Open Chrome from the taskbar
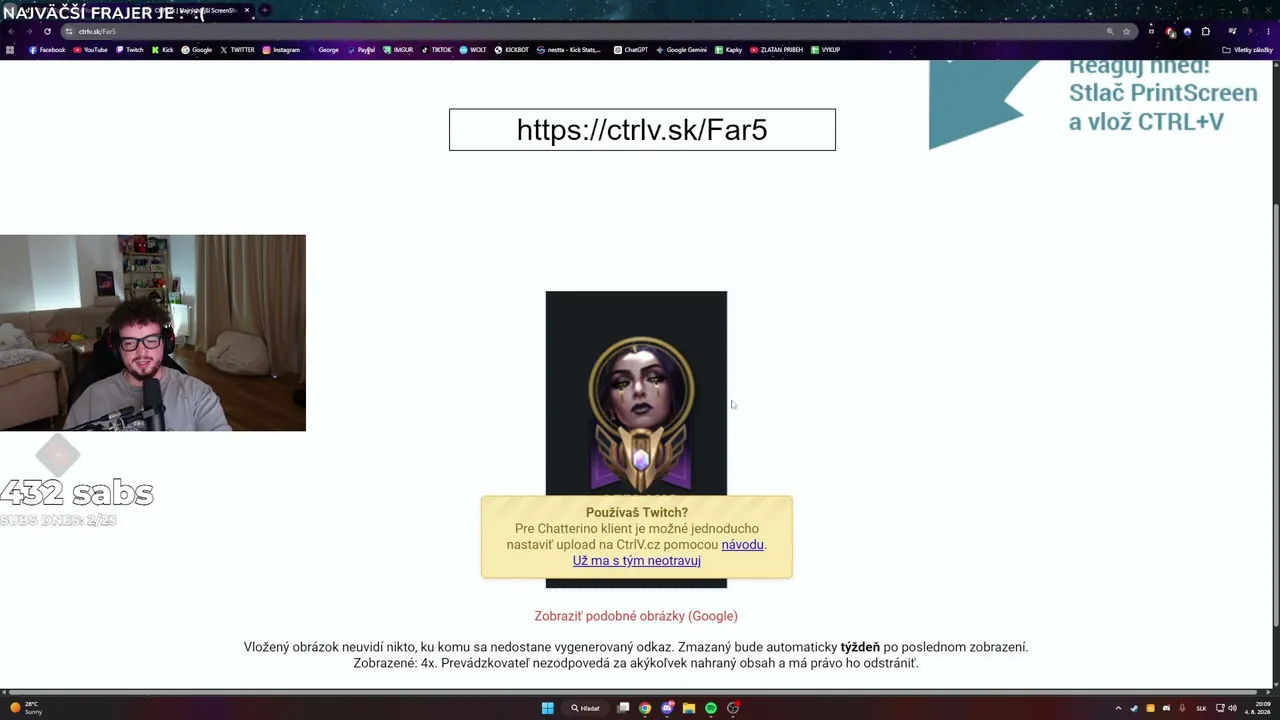 (645, 708)
